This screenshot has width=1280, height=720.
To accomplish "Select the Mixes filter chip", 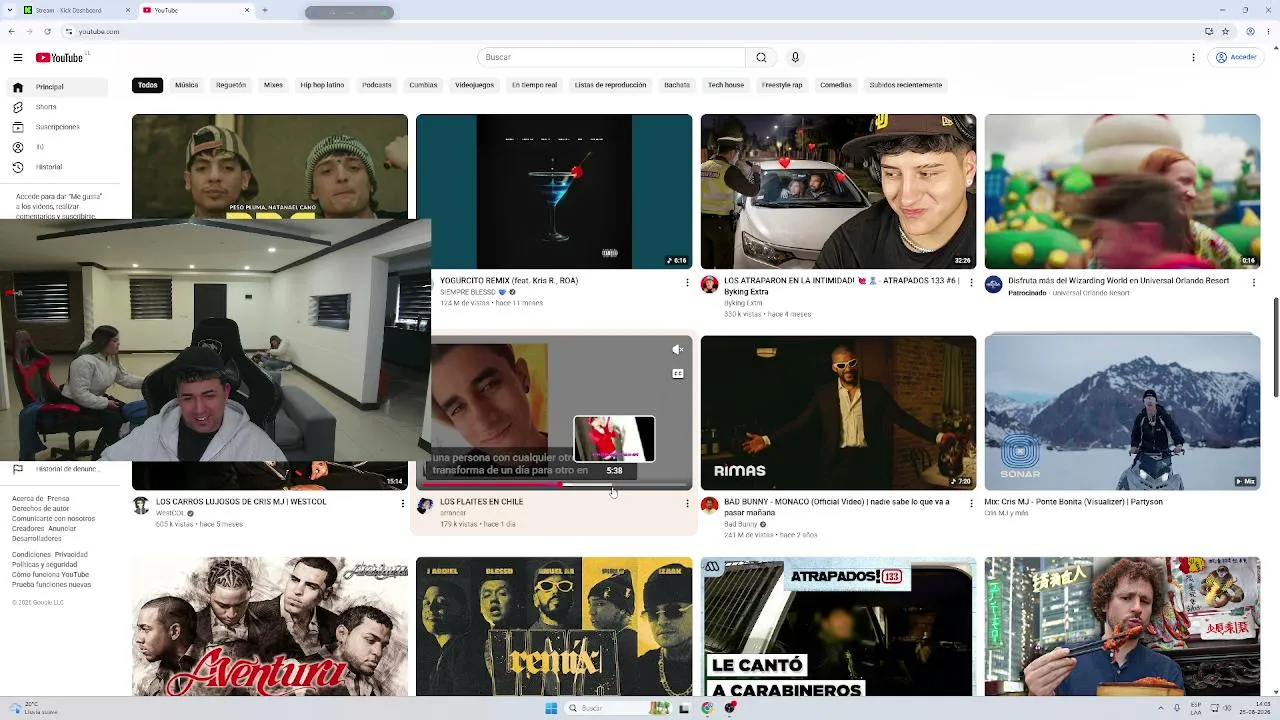I will [273, 85].
